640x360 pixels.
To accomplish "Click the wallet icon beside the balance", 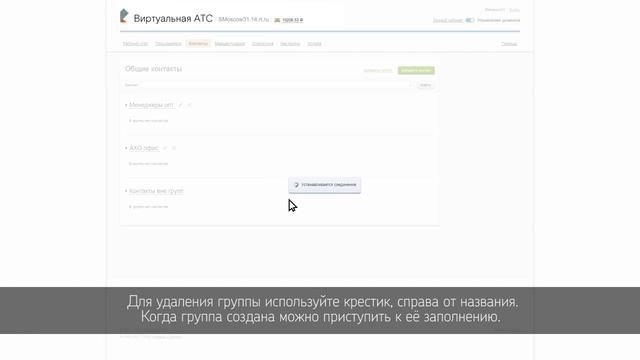I will 277,20.
